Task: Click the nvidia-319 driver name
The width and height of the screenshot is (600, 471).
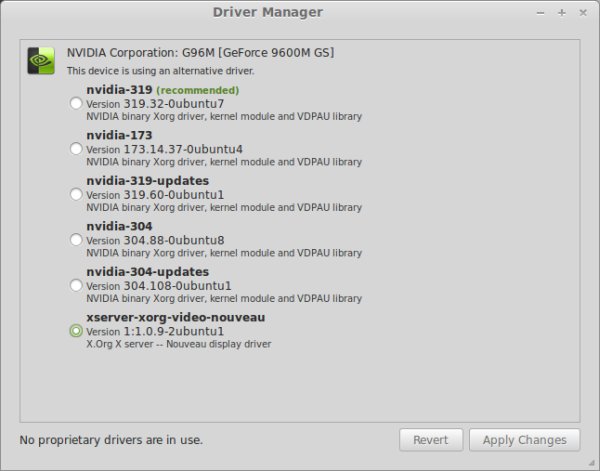Action: click(119, 90)
